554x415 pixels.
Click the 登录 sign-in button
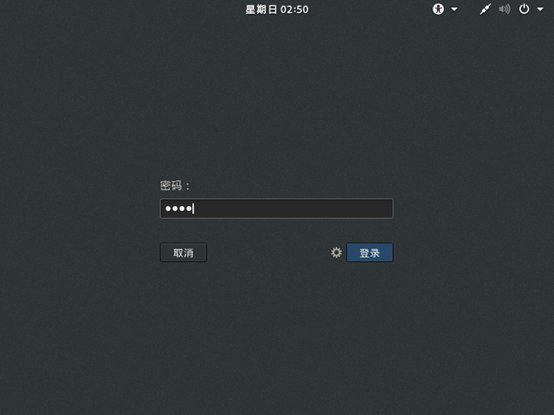[x=370, y=253]
